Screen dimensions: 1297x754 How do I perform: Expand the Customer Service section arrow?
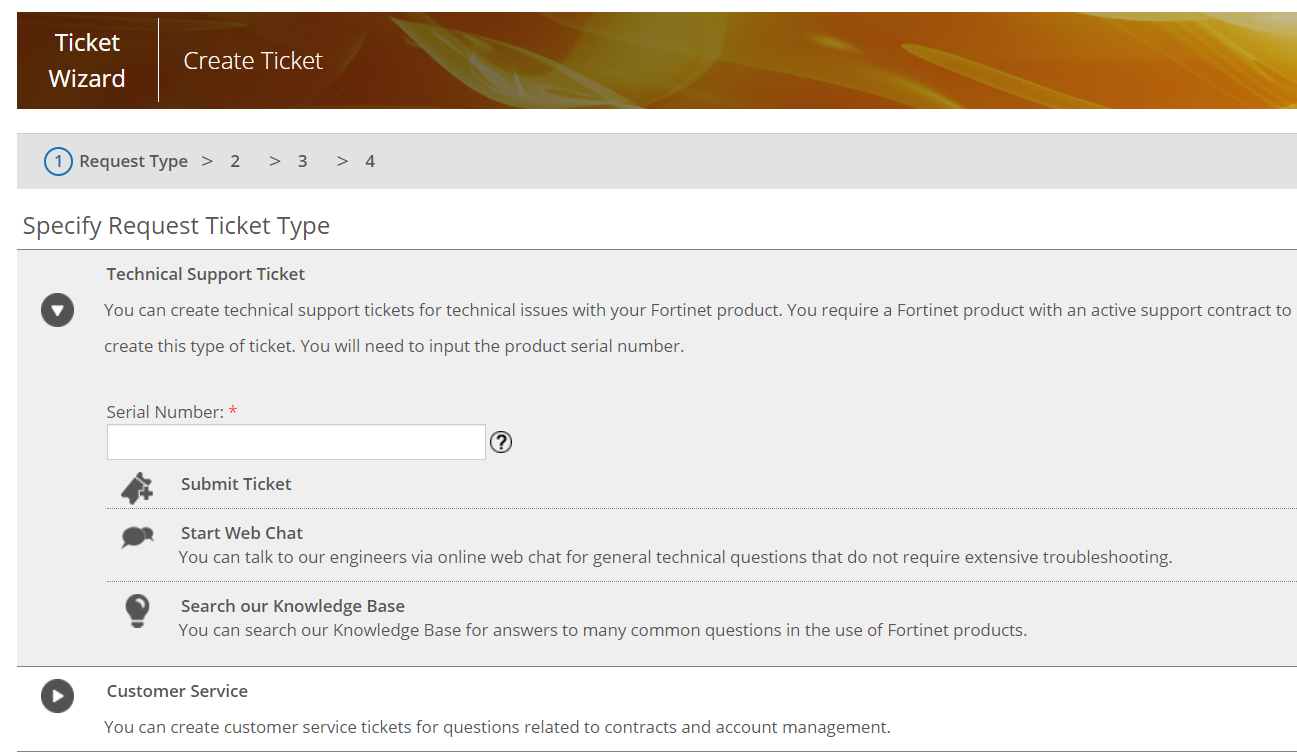pos(57,696)
